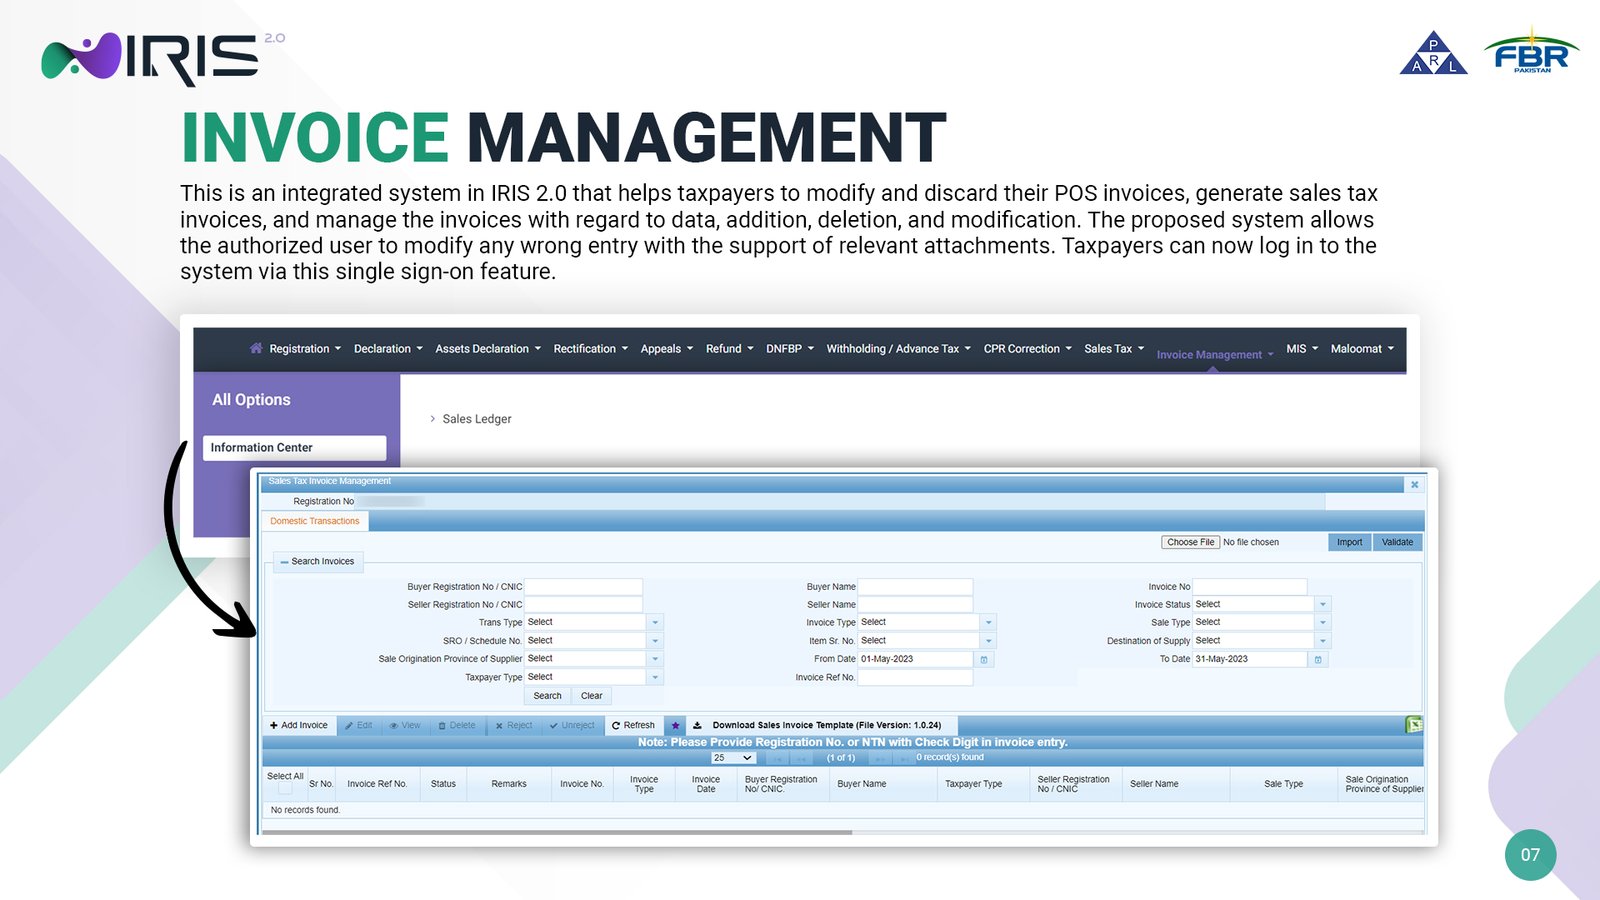Open the Trans Type dropdown
The width and height of the screenshot is (1600, 900).
tap(655, 623)
